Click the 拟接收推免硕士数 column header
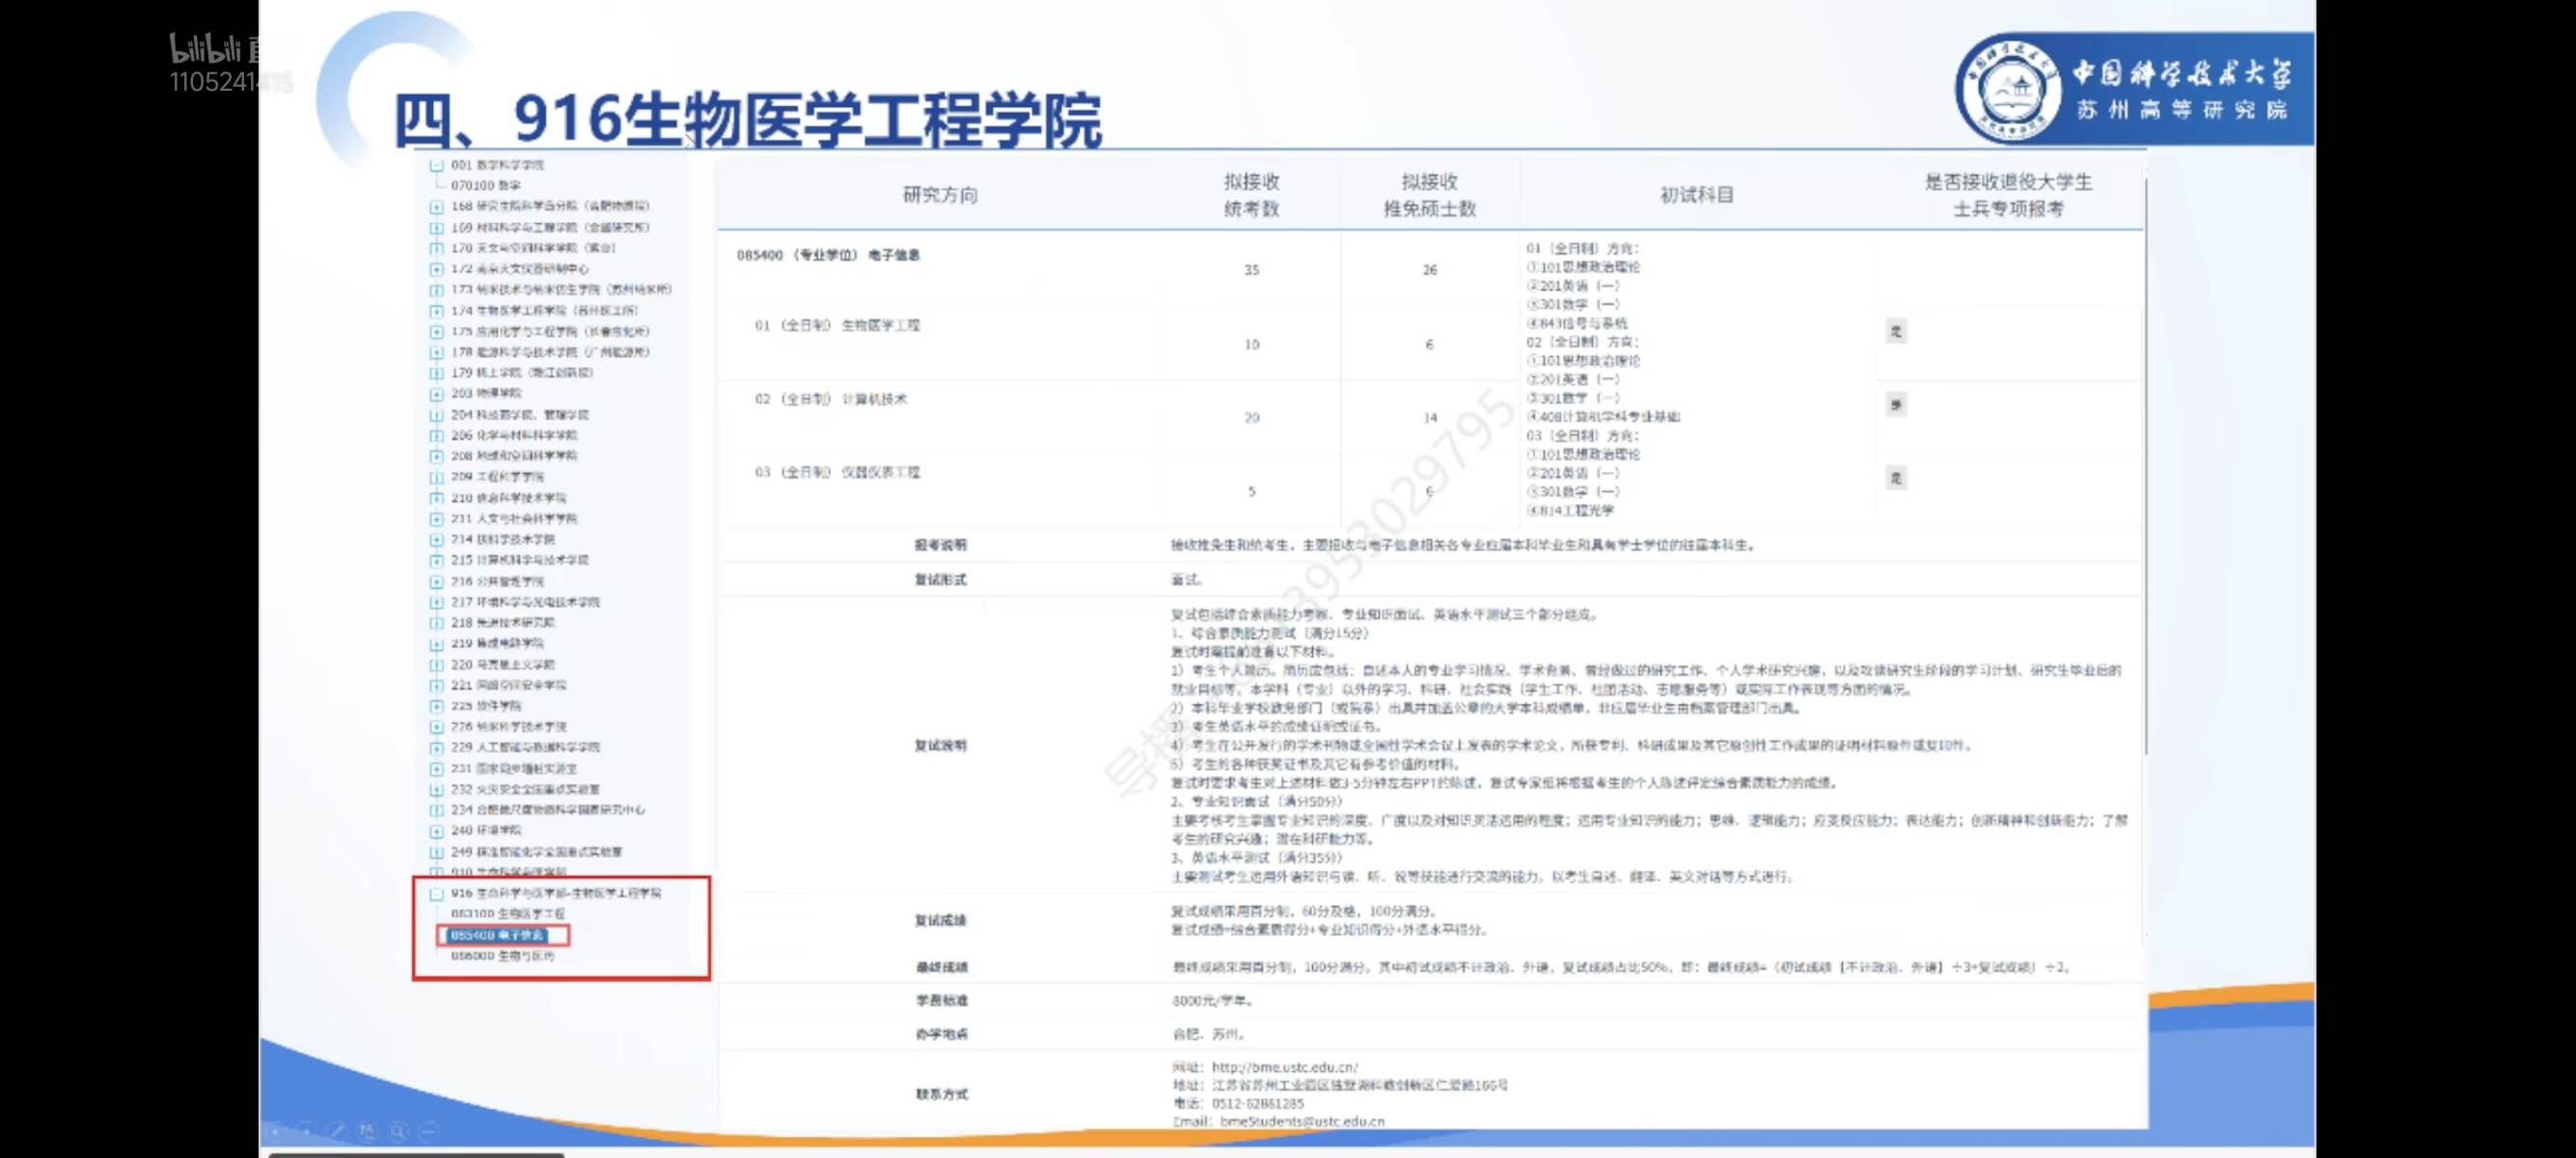 click(x=1430, y=195)
